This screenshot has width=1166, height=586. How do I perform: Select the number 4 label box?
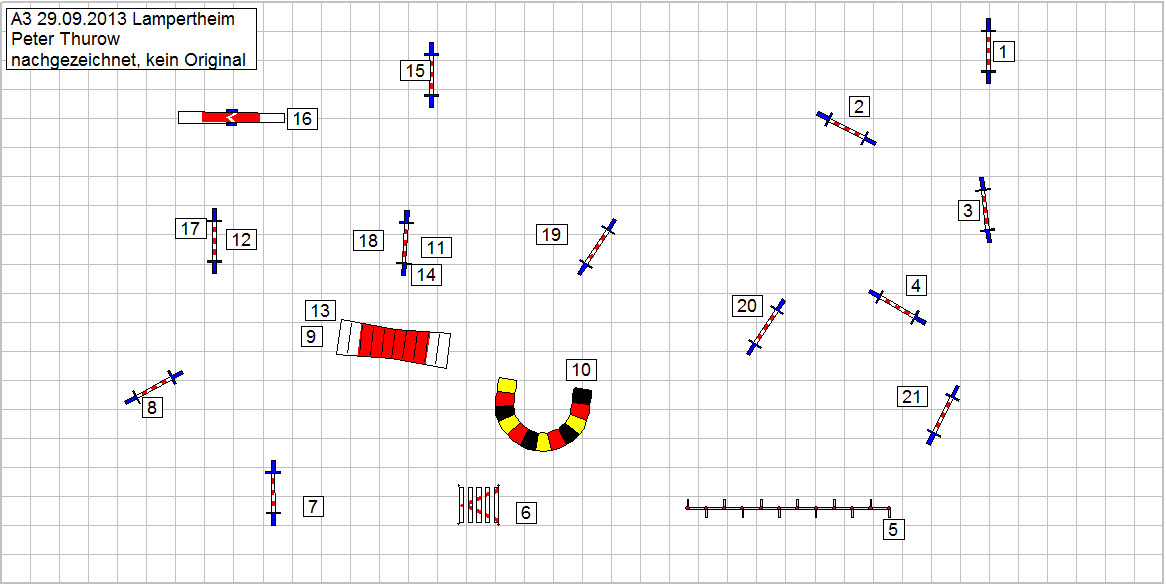click(x=916, y=286)
